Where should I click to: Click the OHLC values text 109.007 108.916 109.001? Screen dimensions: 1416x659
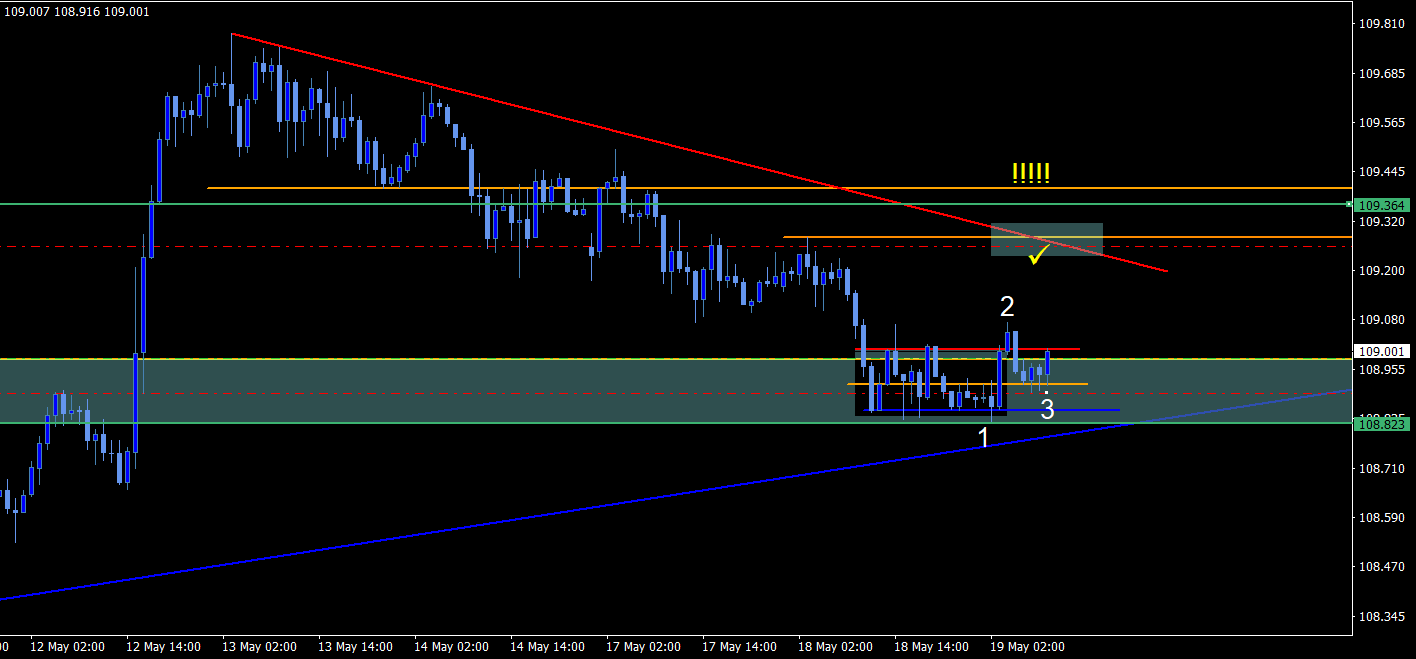tap(76, 12)
